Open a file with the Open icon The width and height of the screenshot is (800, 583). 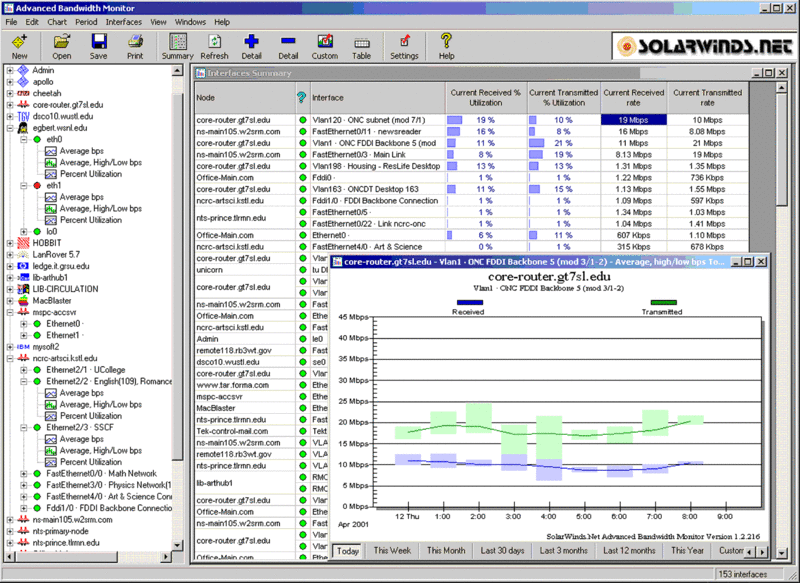pyautogui.click(x=62, y=42)
